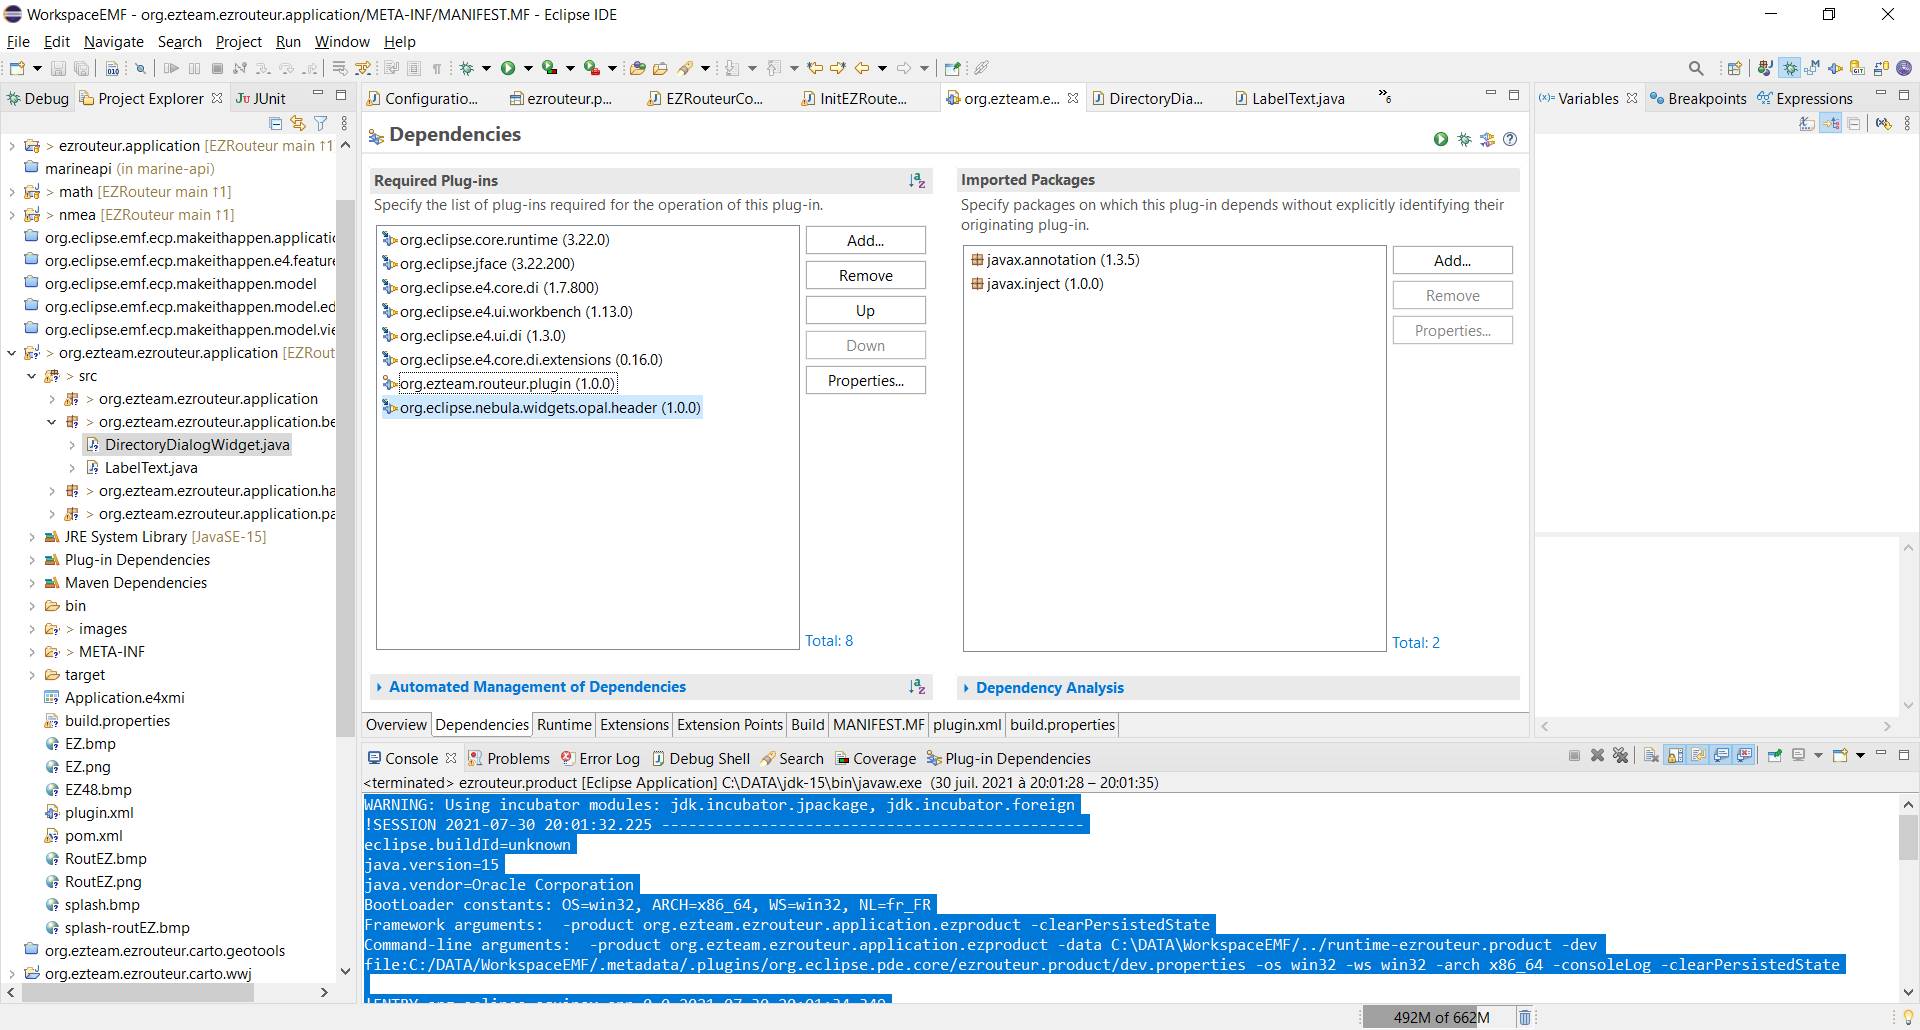Select the Breakpoints view tab
This screenshot has height=1030, width=1920.
(x=1697, y=98)
